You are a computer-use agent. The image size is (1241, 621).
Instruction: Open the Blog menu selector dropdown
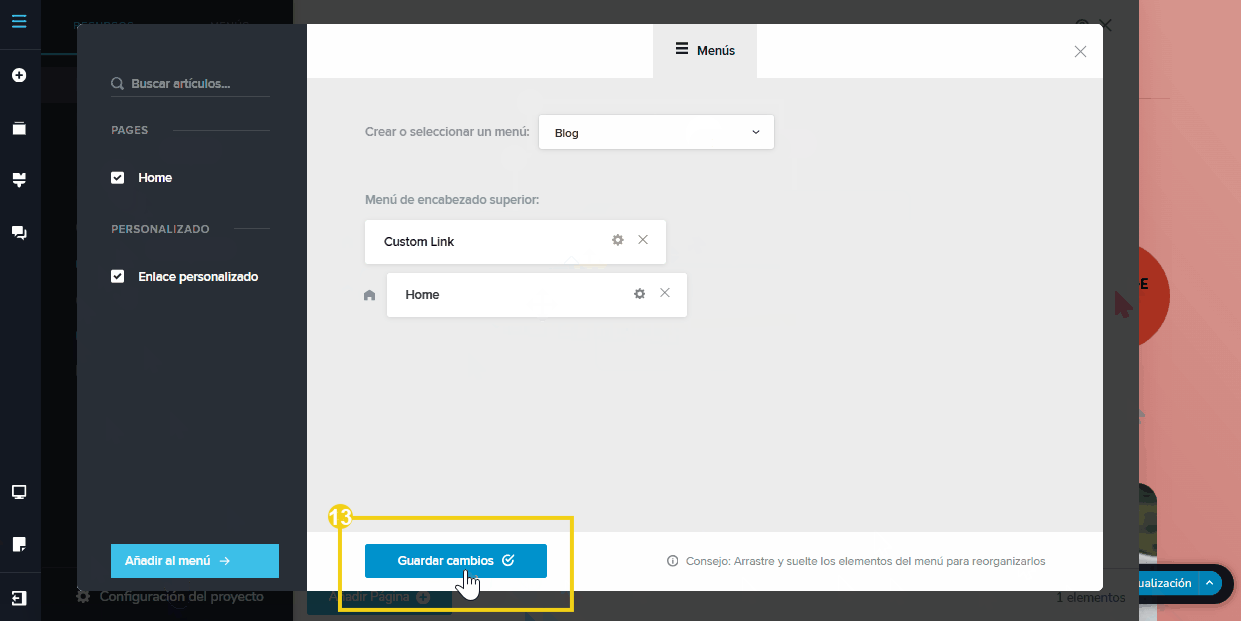click(x=656, y=132)
